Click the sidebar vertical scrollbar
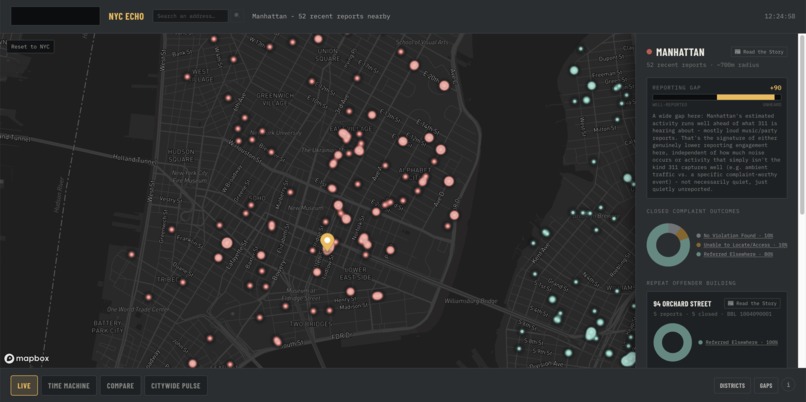Screen dimensions: 806x402 click(801, 123)
